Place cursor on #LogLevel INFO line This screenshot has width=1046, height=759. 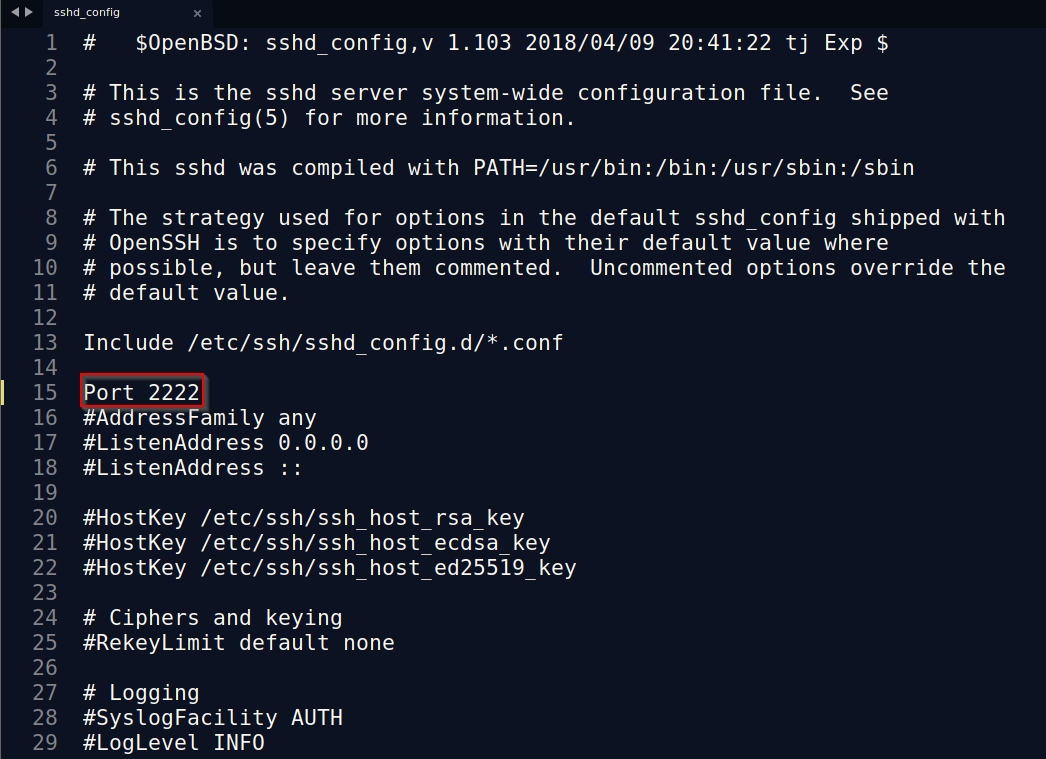point(174,742)
